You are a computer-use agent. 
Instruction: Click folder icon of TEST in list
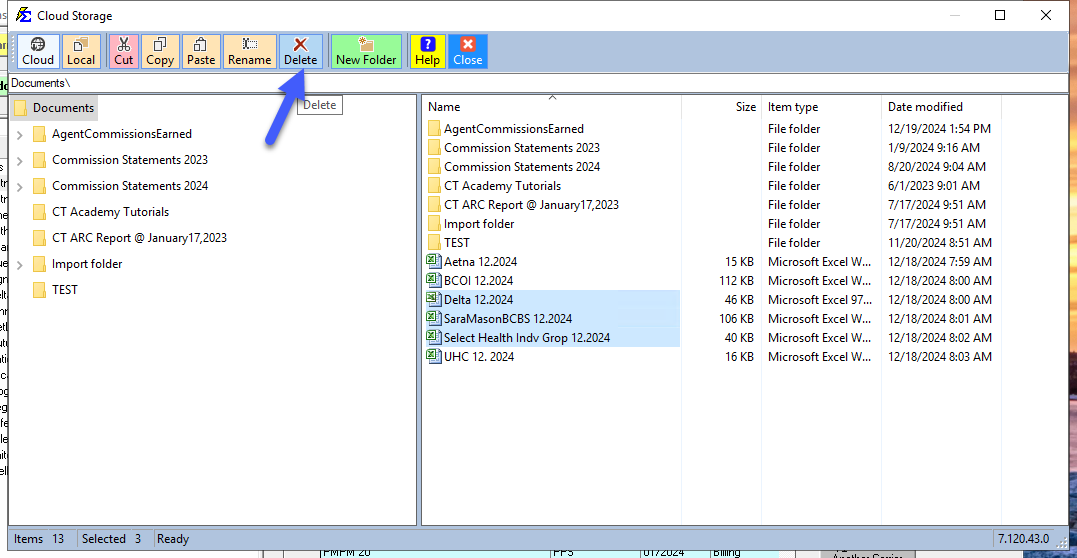[x=433, y=243]
